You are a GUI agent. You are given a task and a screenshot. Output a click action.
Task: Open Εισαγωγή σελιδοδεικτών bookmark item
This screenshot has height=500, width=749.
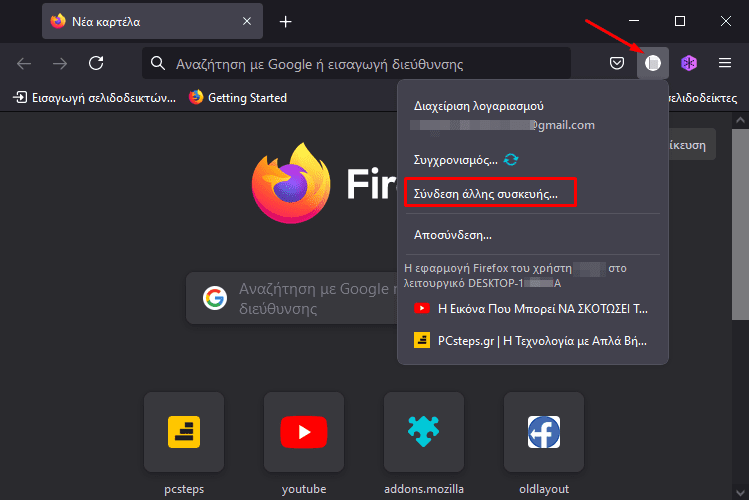[94, 98]
